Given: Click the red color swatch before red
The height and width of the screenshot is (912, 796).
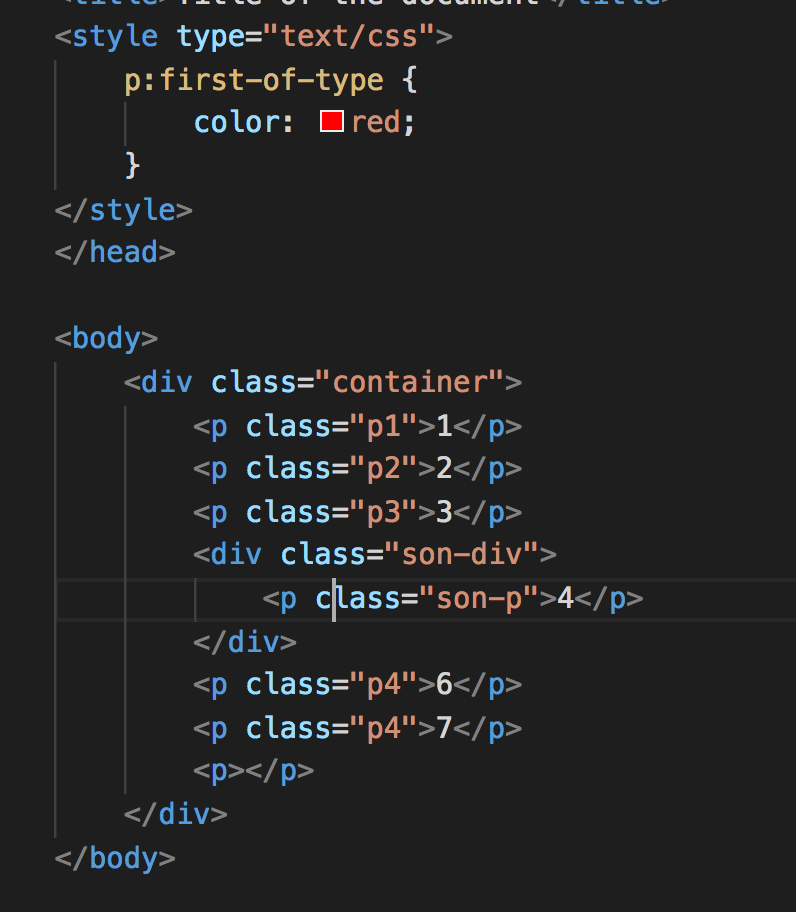Looking at the screenshot, I should pyautogui.click(x=331, y=122).
